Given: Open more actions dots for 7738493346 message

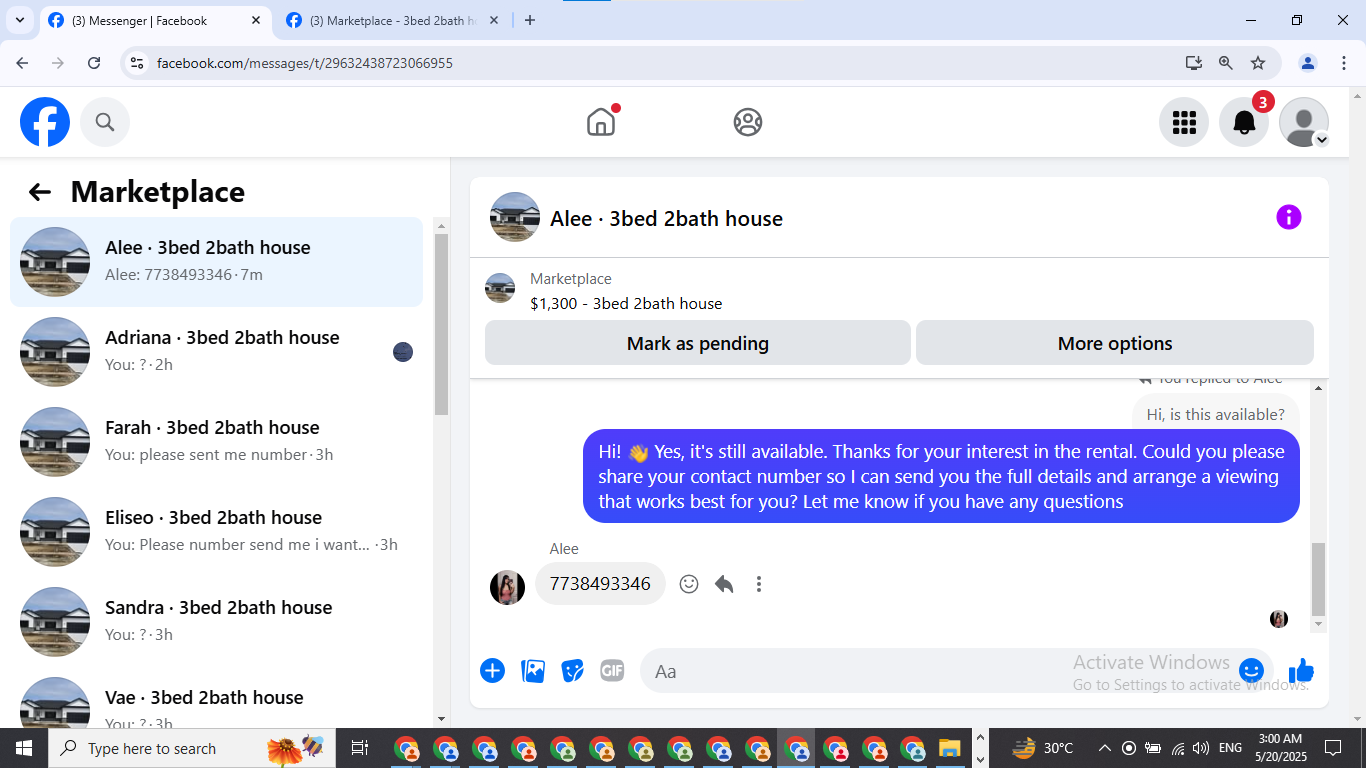Looking at the screenshot, I should 759,584.
